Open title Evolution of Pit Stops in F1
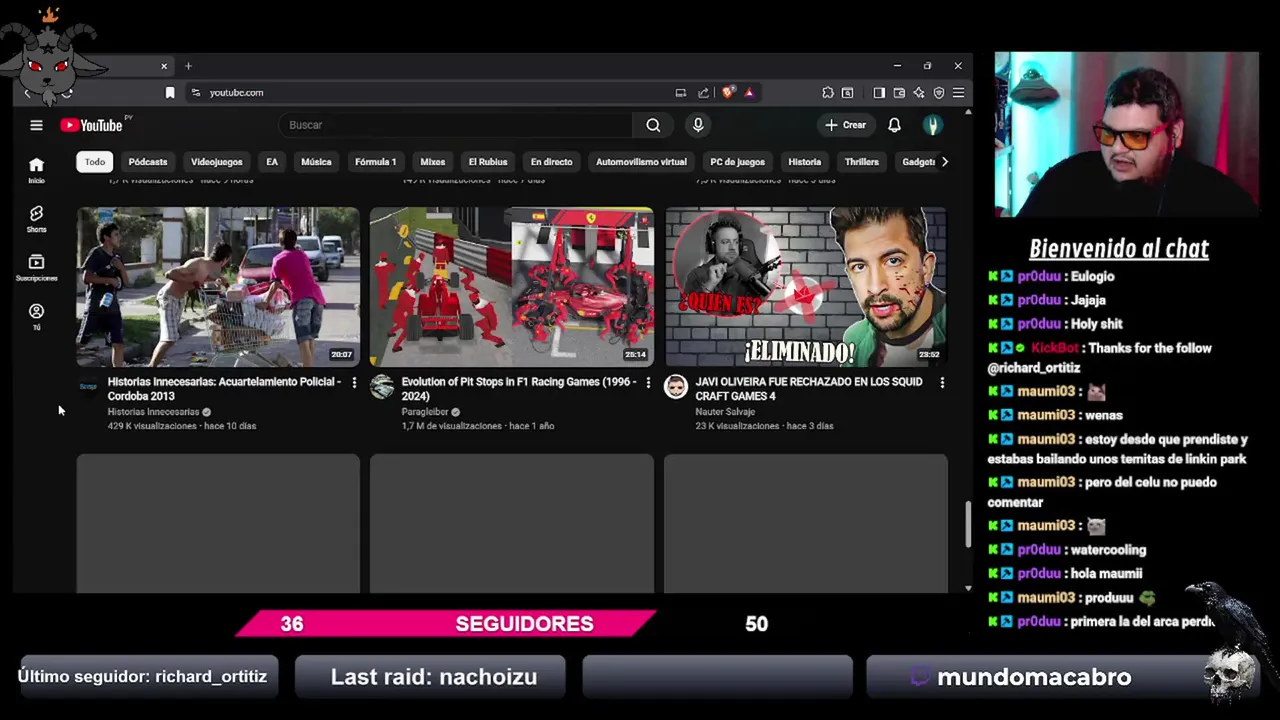 tap(518, 389)
